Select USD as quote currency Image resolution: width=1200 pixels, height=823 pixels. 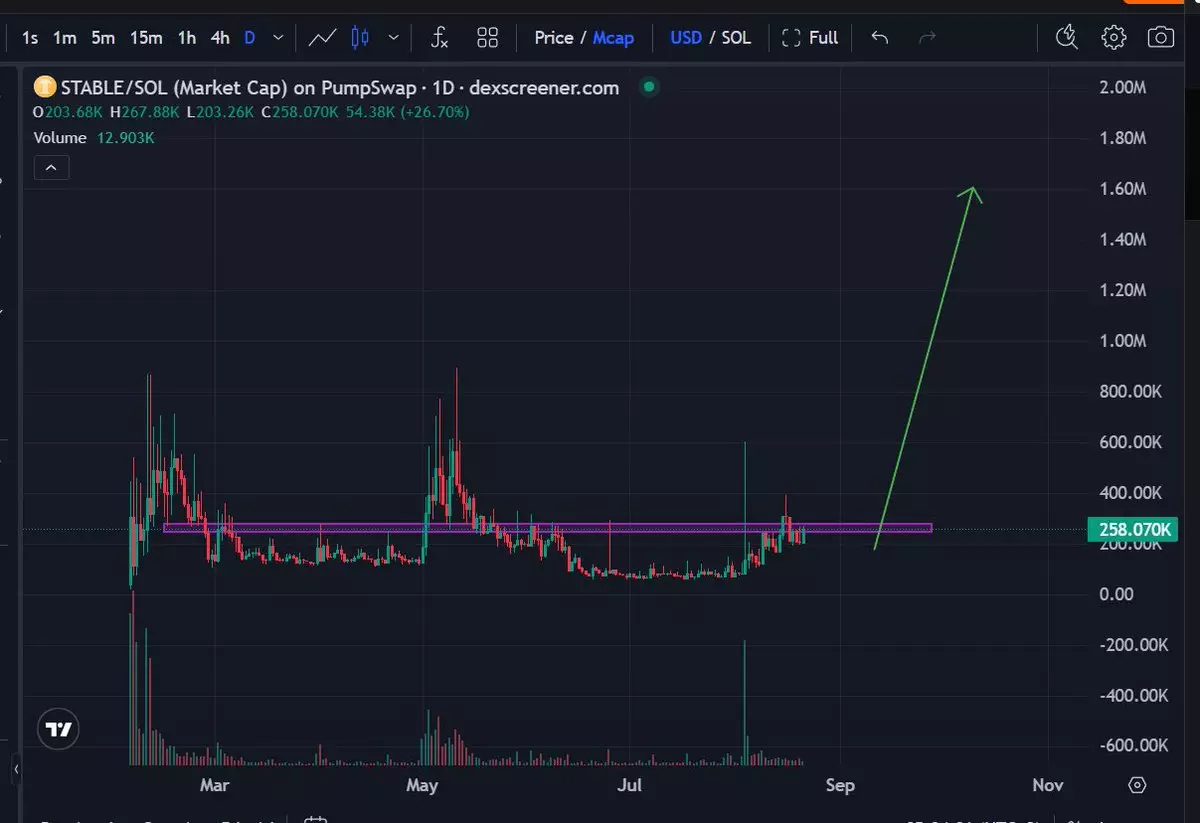point(686,38)
